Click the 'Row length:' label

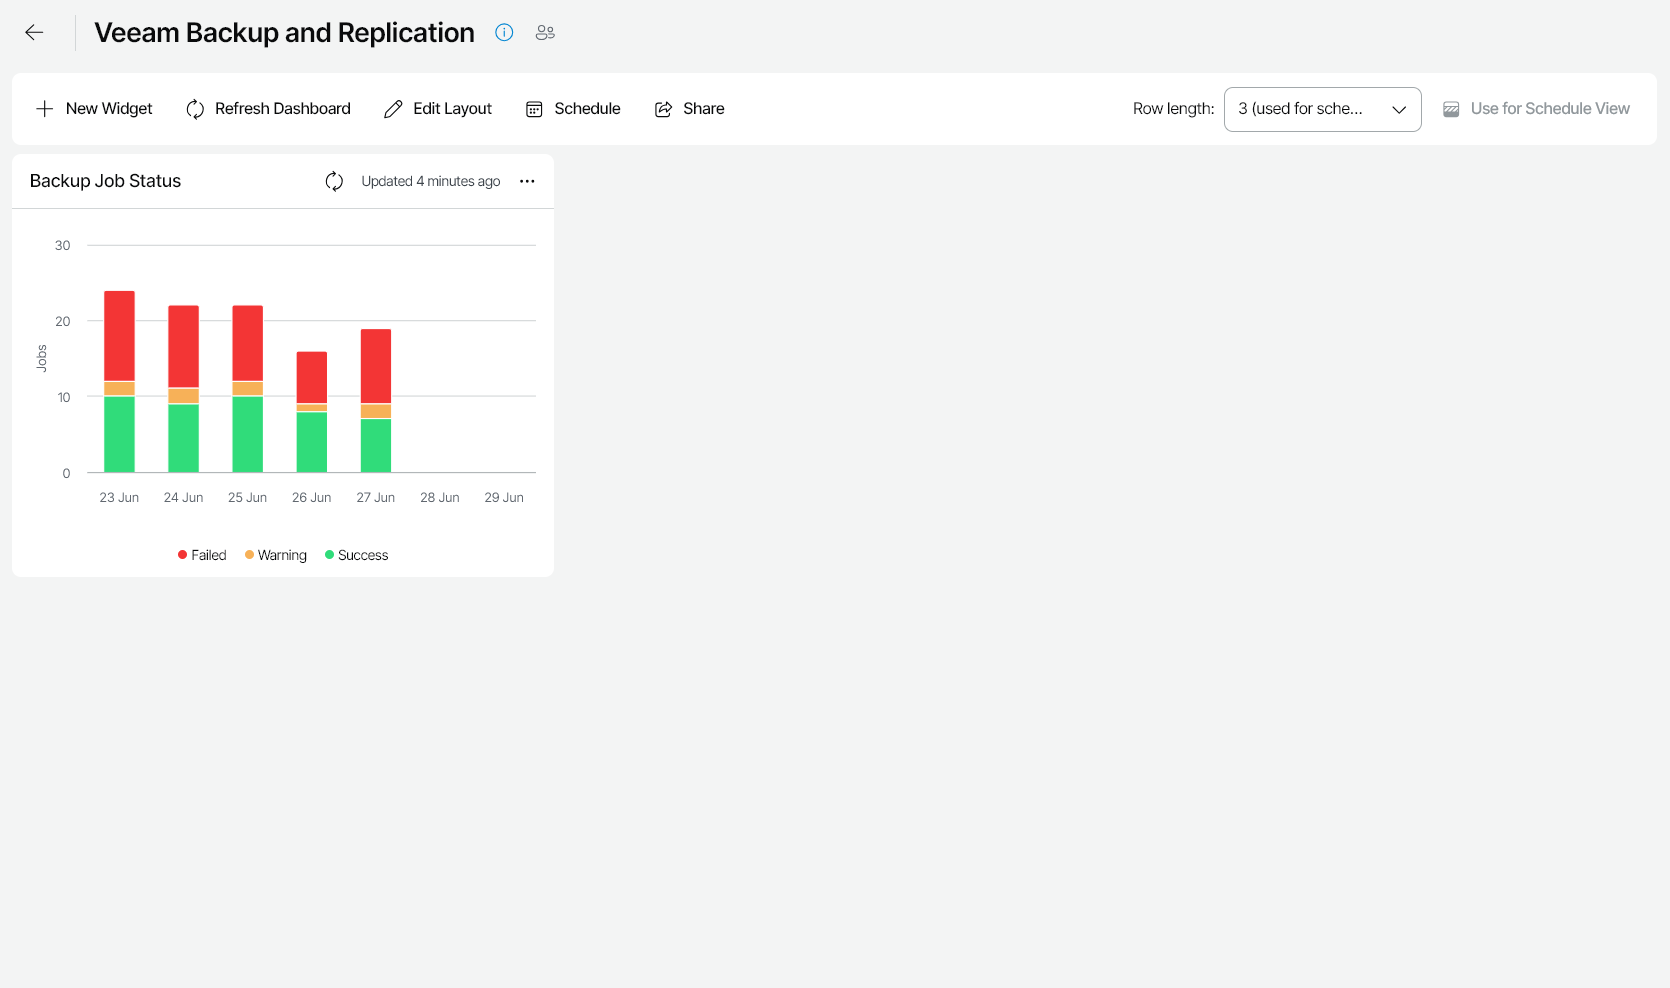(x=1173, y=109)
